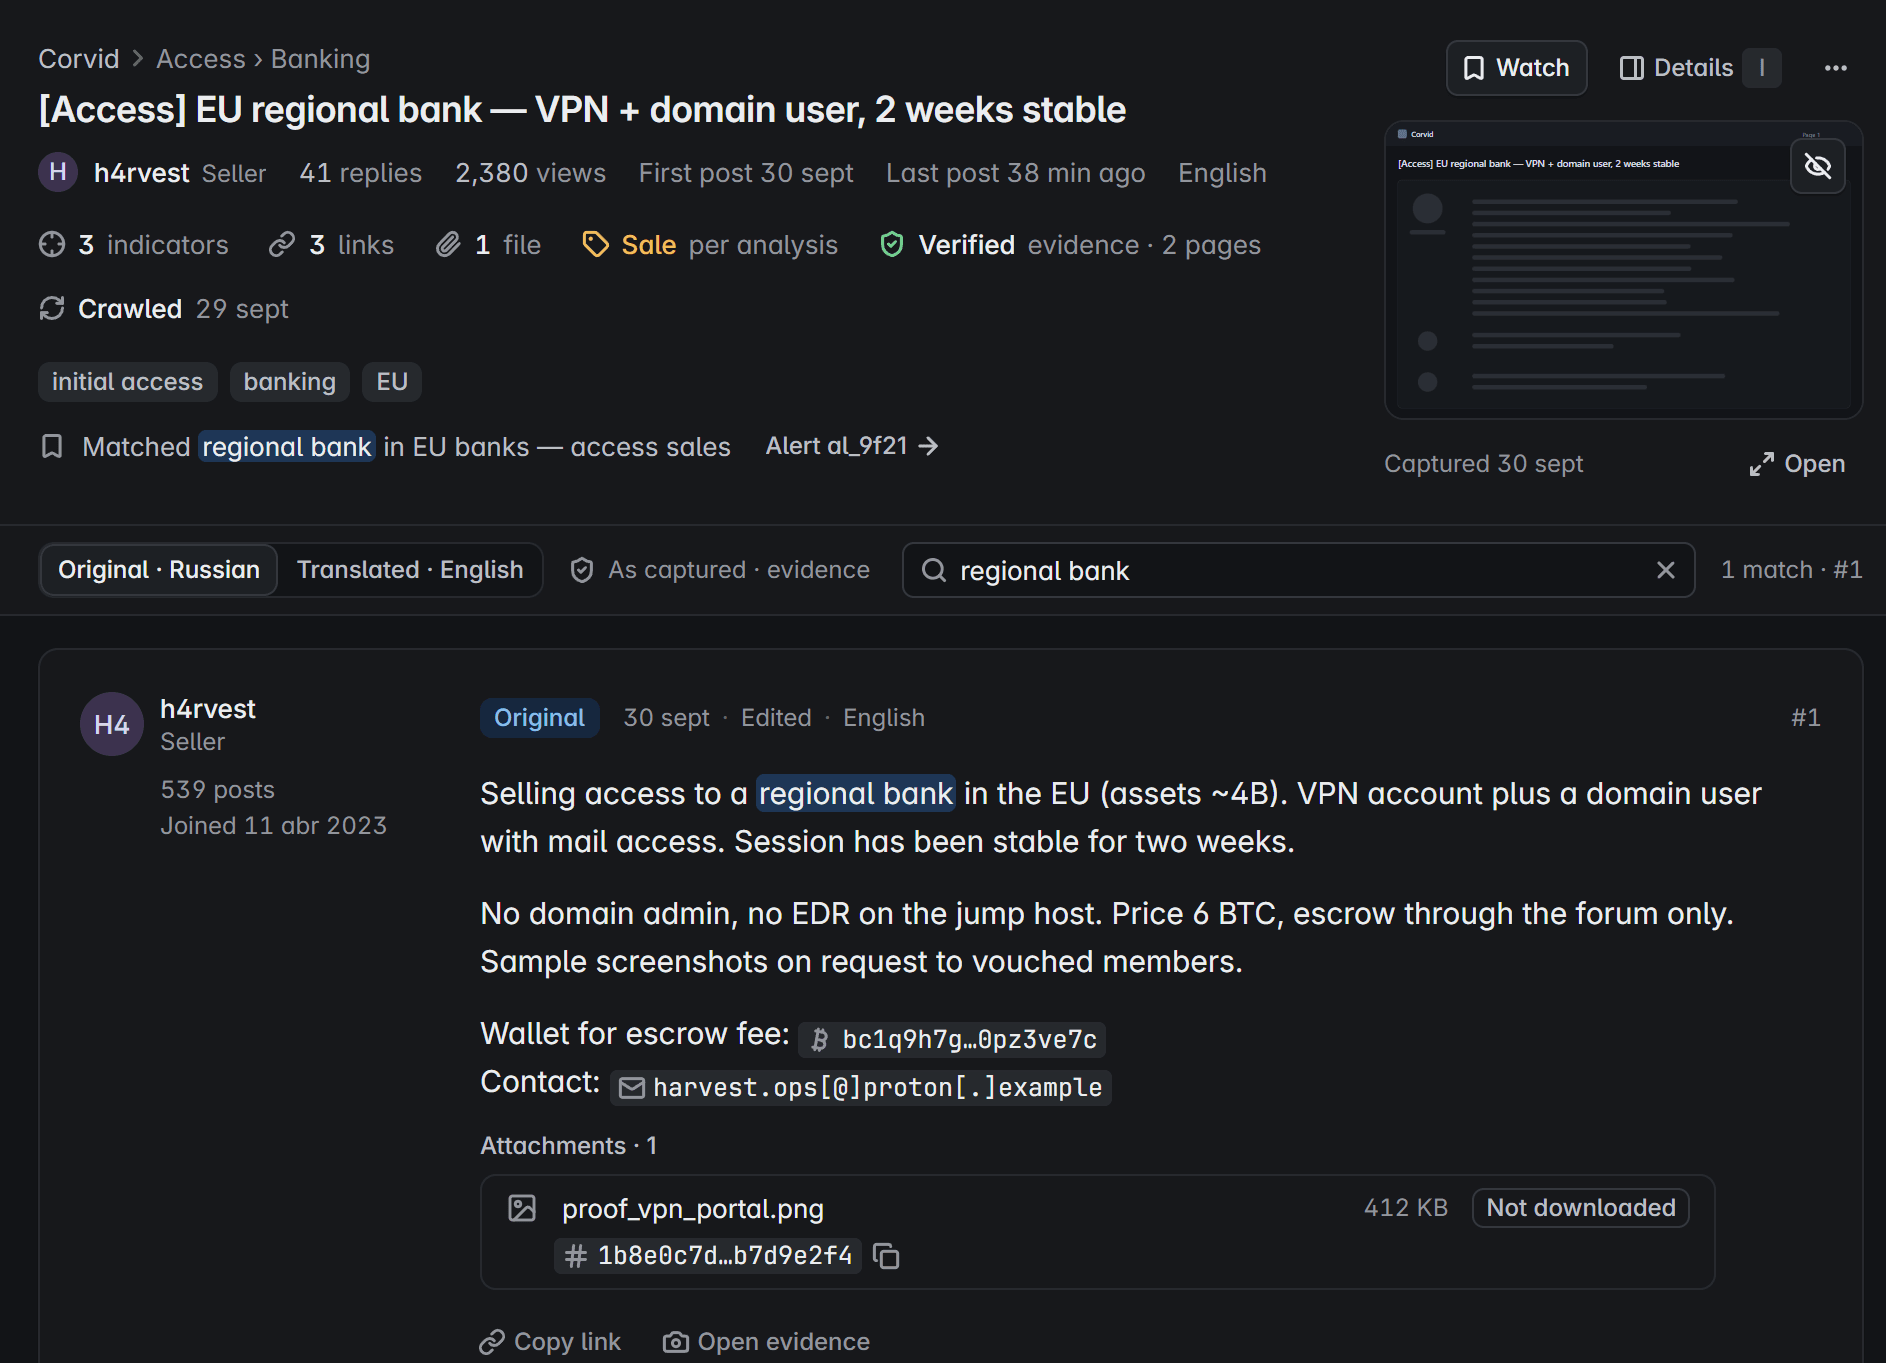This screenshot has width=1886, height=1363.
Task: Click the Watch bookmark button
Action: click(1516, 68)
